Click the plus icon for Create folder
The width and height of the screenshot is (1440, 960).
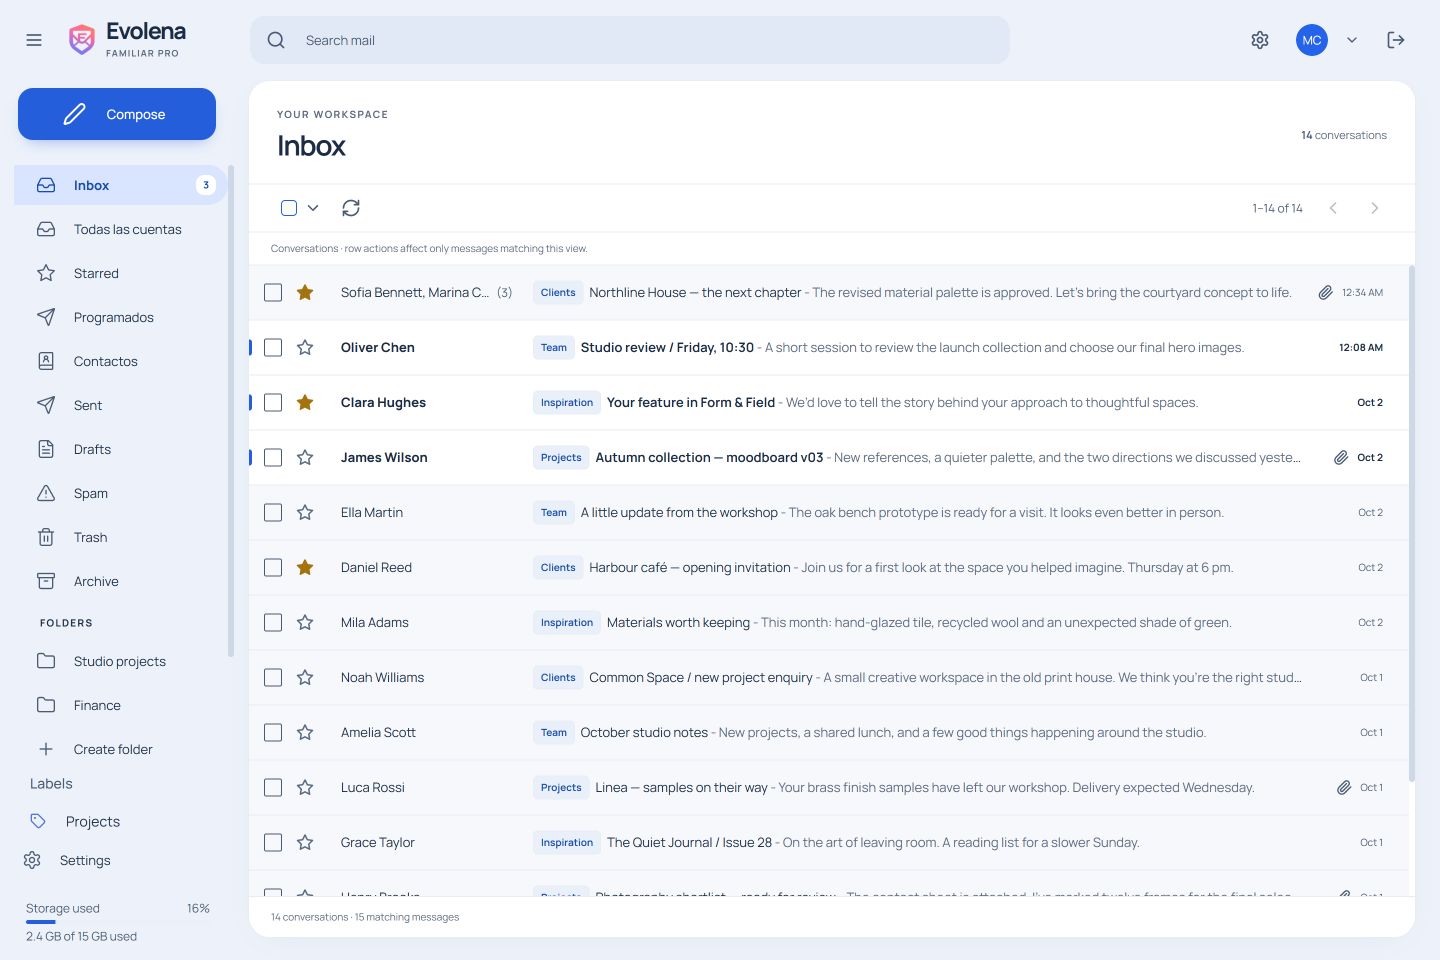(46, 749)
